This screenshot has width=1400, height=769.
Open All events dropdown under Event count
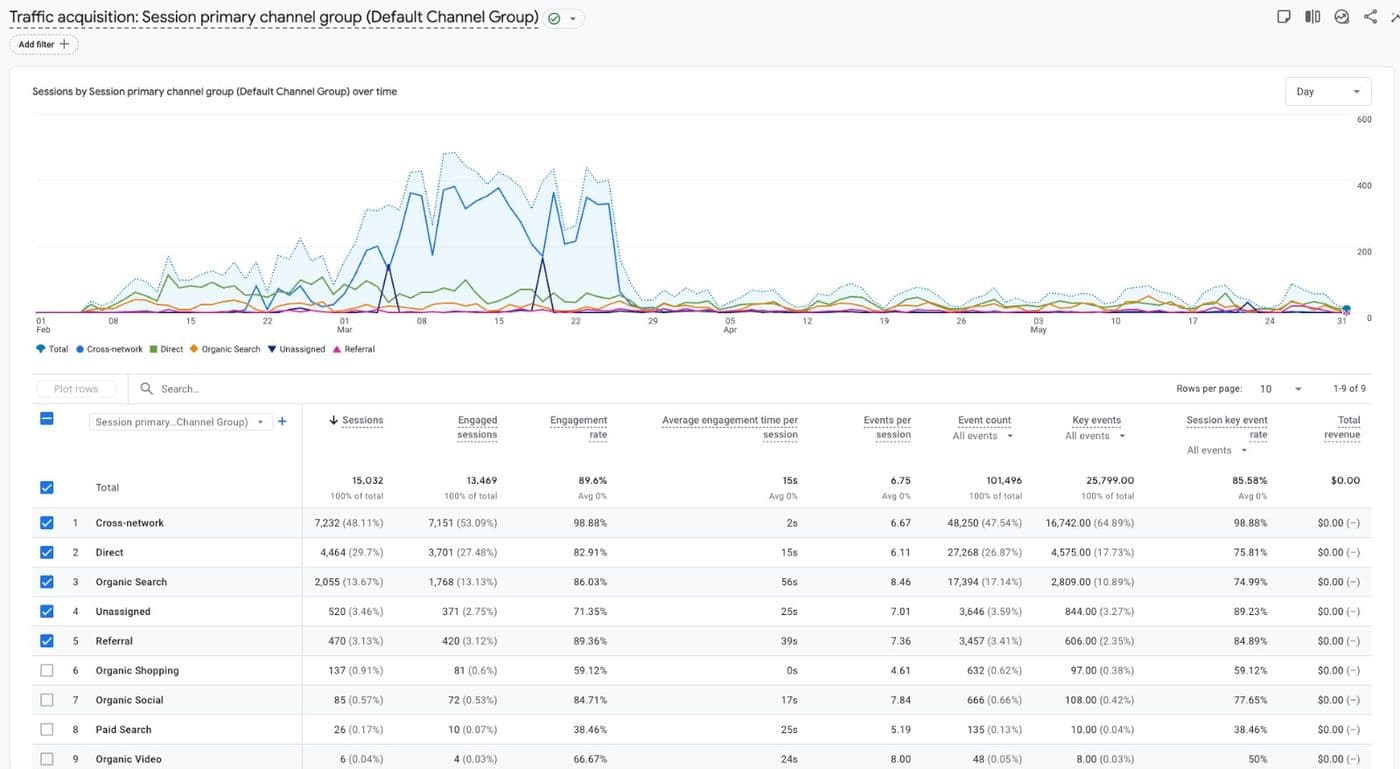point(983,436)
